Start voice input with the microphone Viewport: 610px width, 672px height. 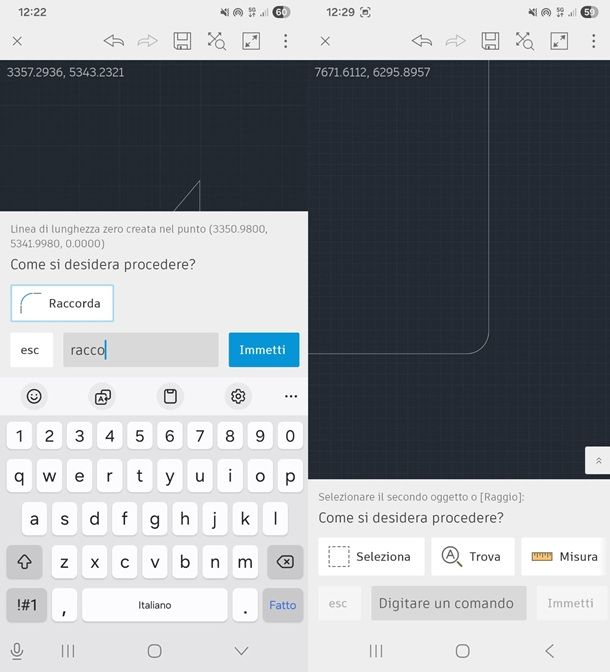(x=17, y=651)
